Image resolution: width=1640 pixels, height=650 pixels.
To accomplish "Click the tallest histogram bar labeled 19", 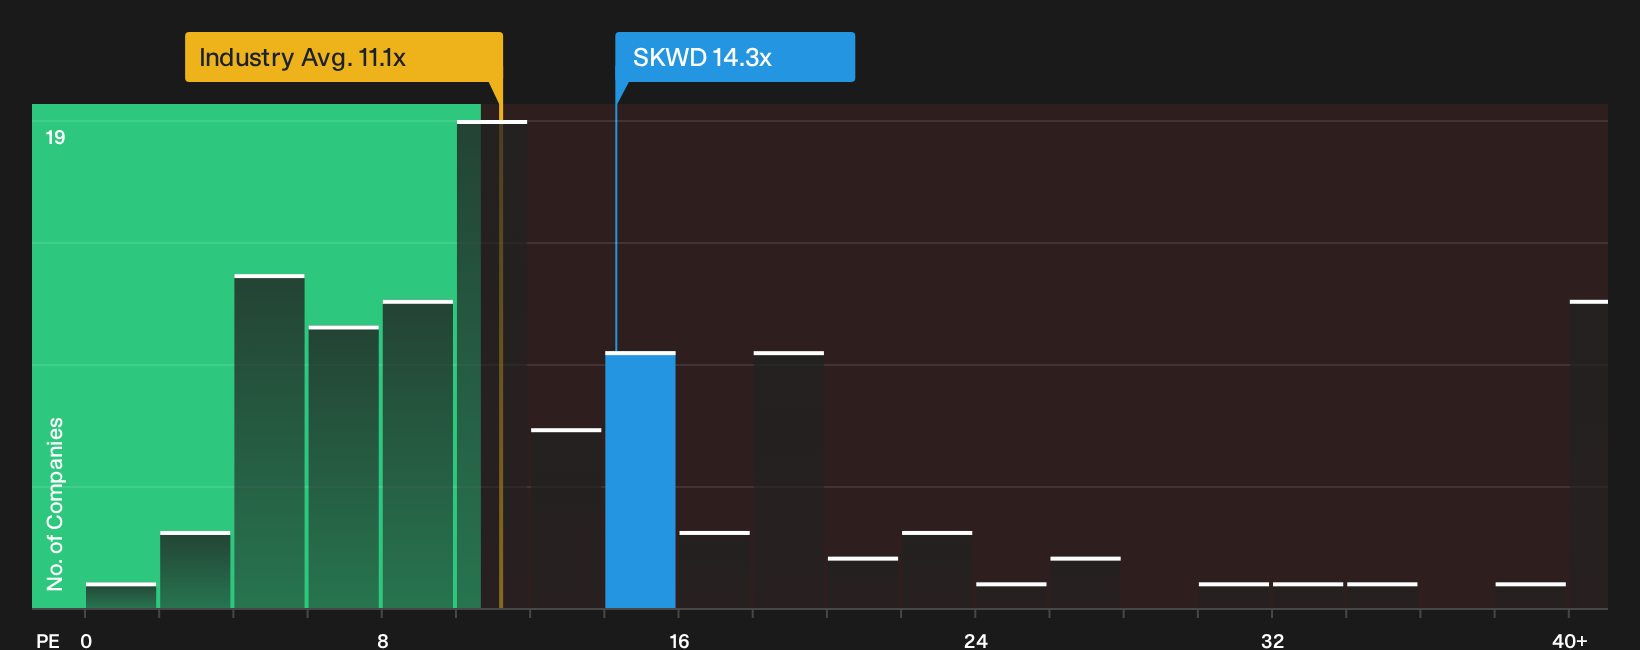I will pos(492,364).
